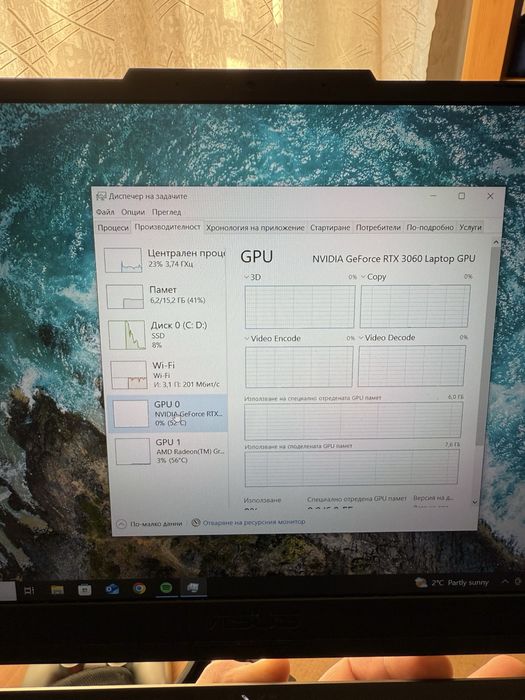
Task: Click scrollbar up arrow in GPU pane
Action: point(496,242)
